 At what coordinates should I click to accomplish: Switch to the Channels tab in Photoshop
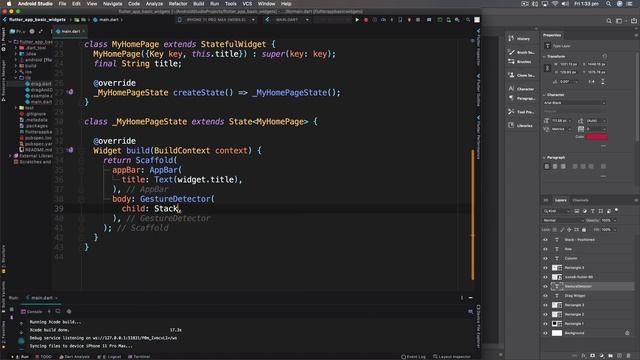click(x=580, y=200)
